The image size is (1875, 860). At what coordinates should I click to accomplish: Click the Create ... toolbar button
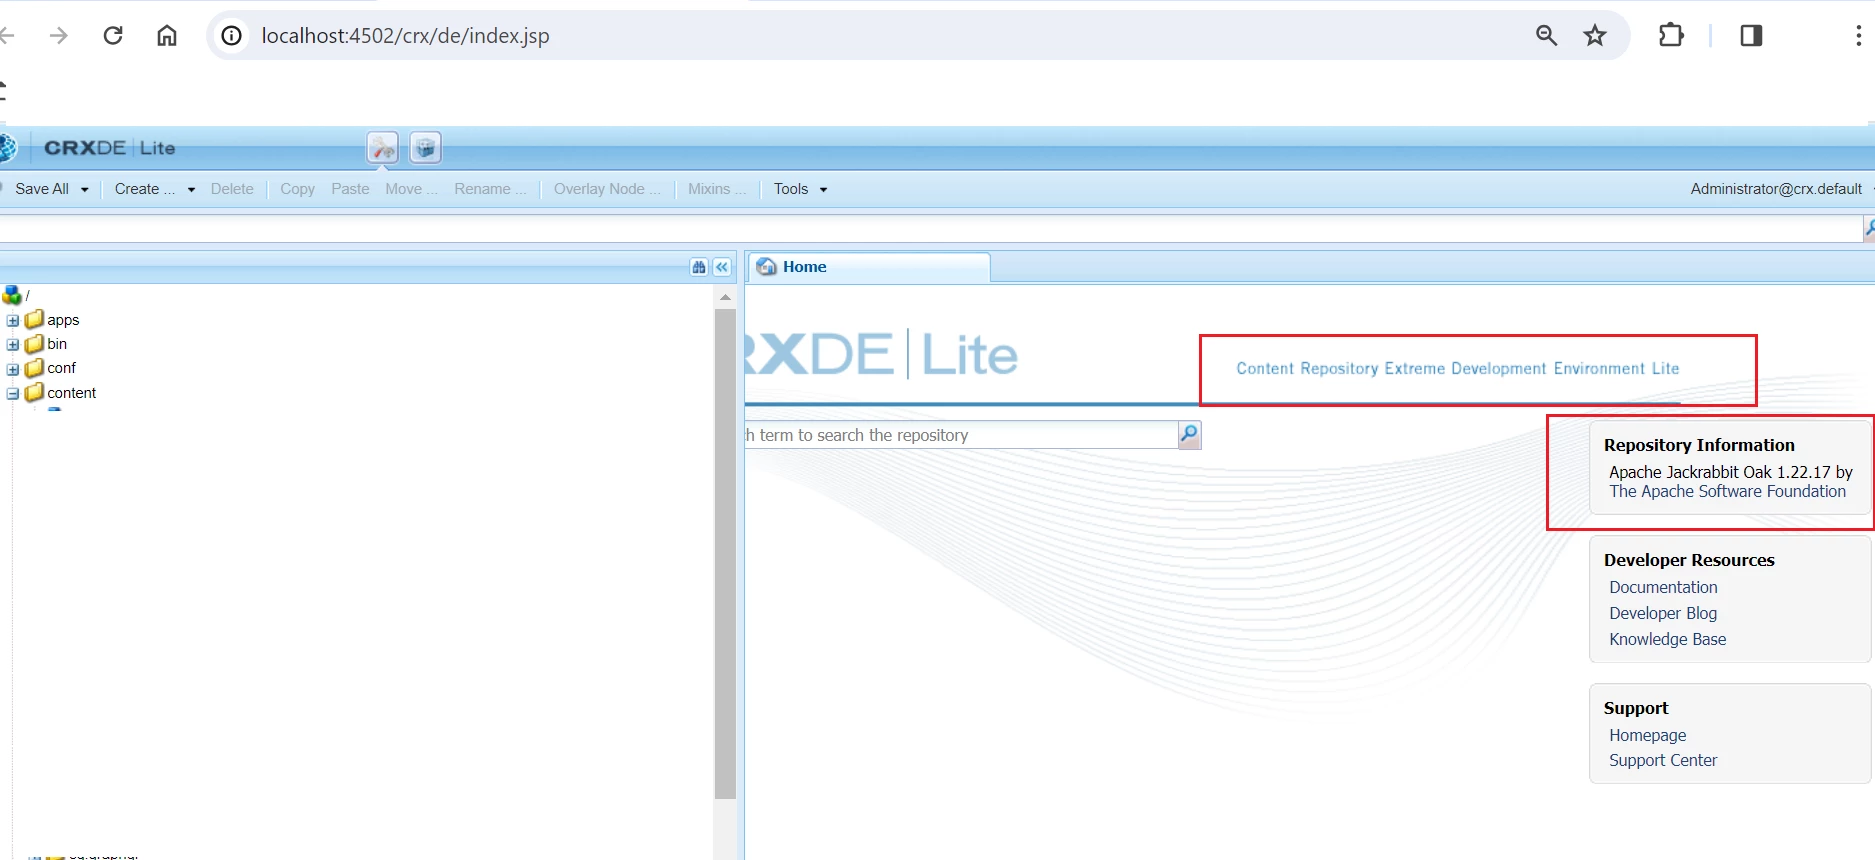144,189
